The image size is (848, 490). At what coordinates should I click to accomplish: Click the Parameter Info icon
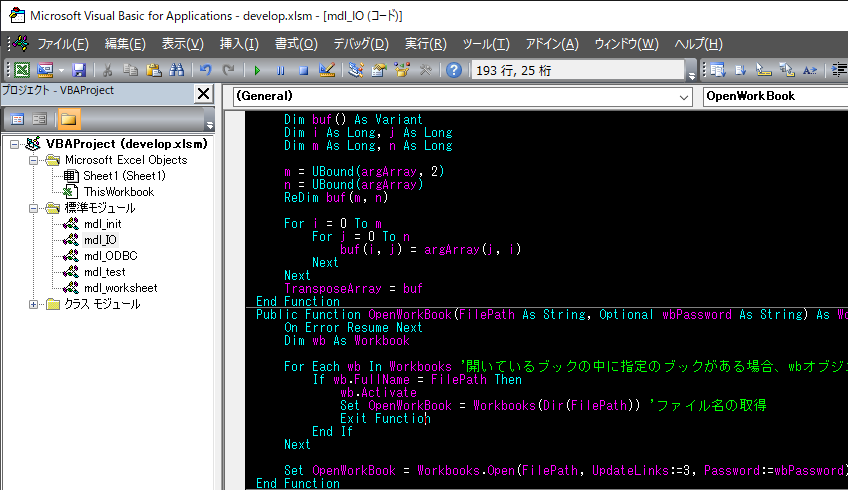click(787, 70)
